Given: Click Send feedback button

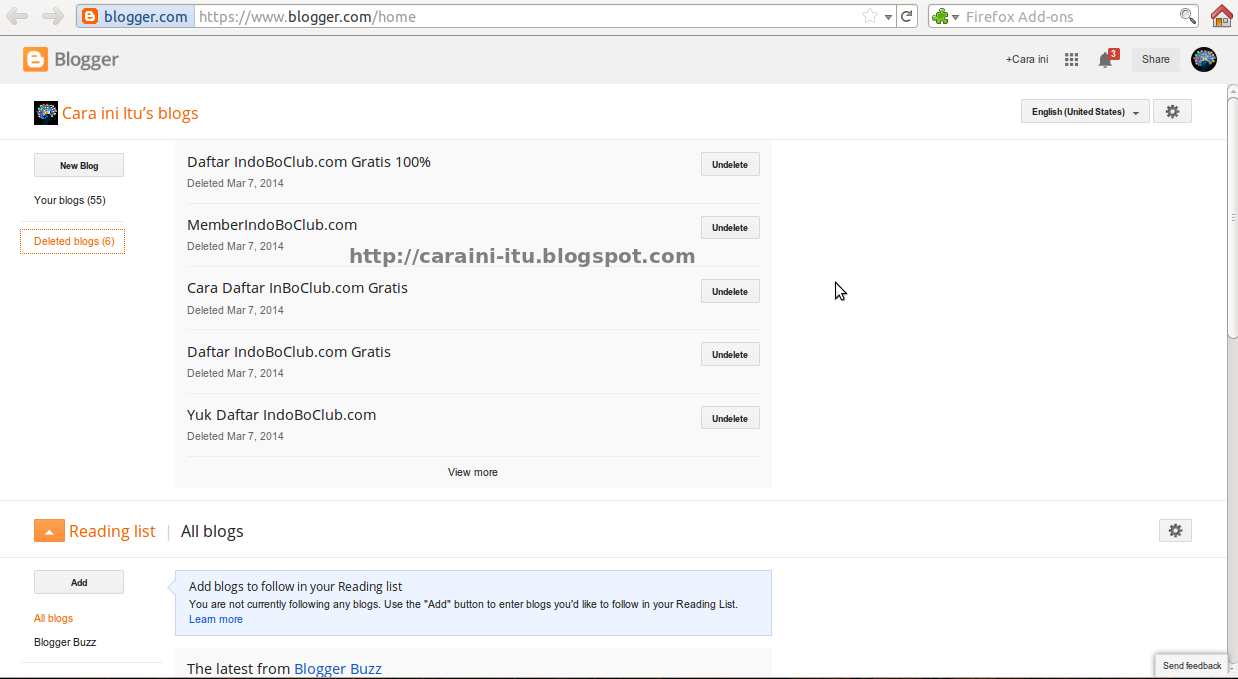Looking at the screenshot, I should pos(1192,666).
